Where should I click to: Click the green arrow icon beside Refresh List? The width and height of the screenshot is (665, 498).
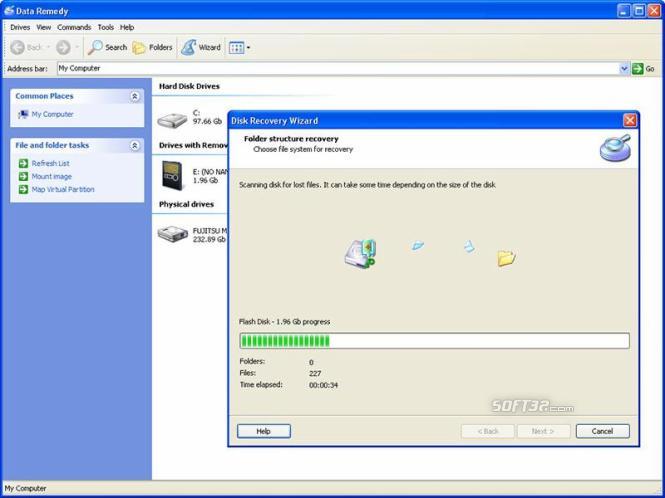click(x=23, y=163)
